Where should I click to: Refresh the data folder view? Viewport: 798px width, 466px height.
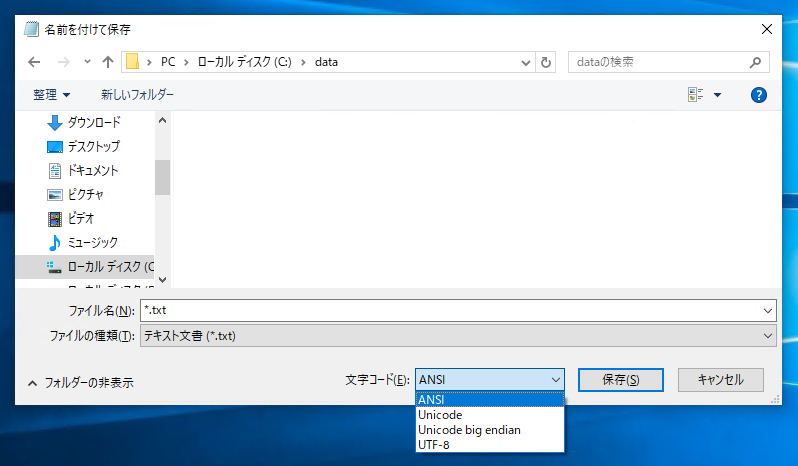[x=546, y=62]
